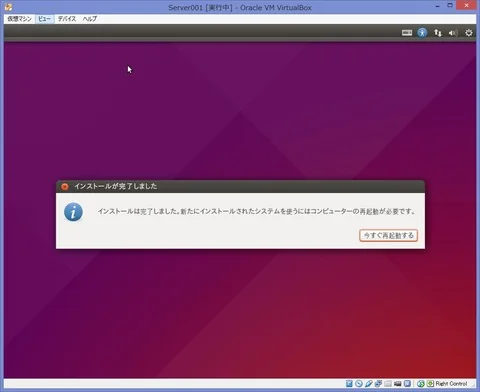Image resolution: width=480 pixels, height=392 pixels.
Task: Open the Ubuntu system gear menu
Action: click(x=469, y=33)
